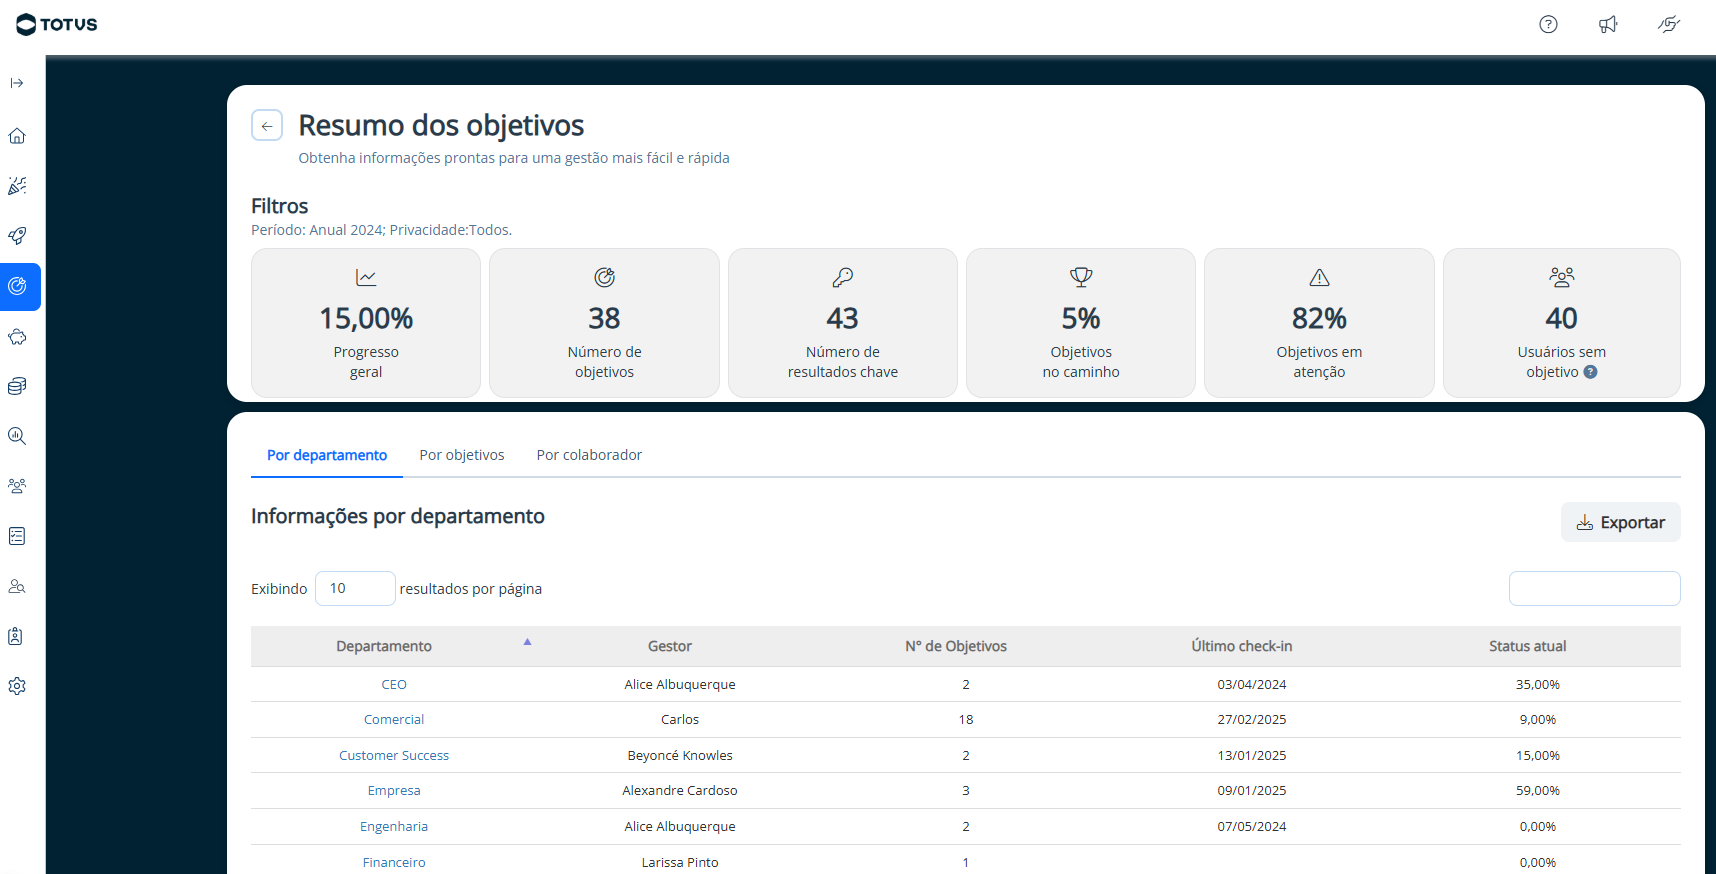Switch to Por objetivos tab

click(x=461, y=455)
